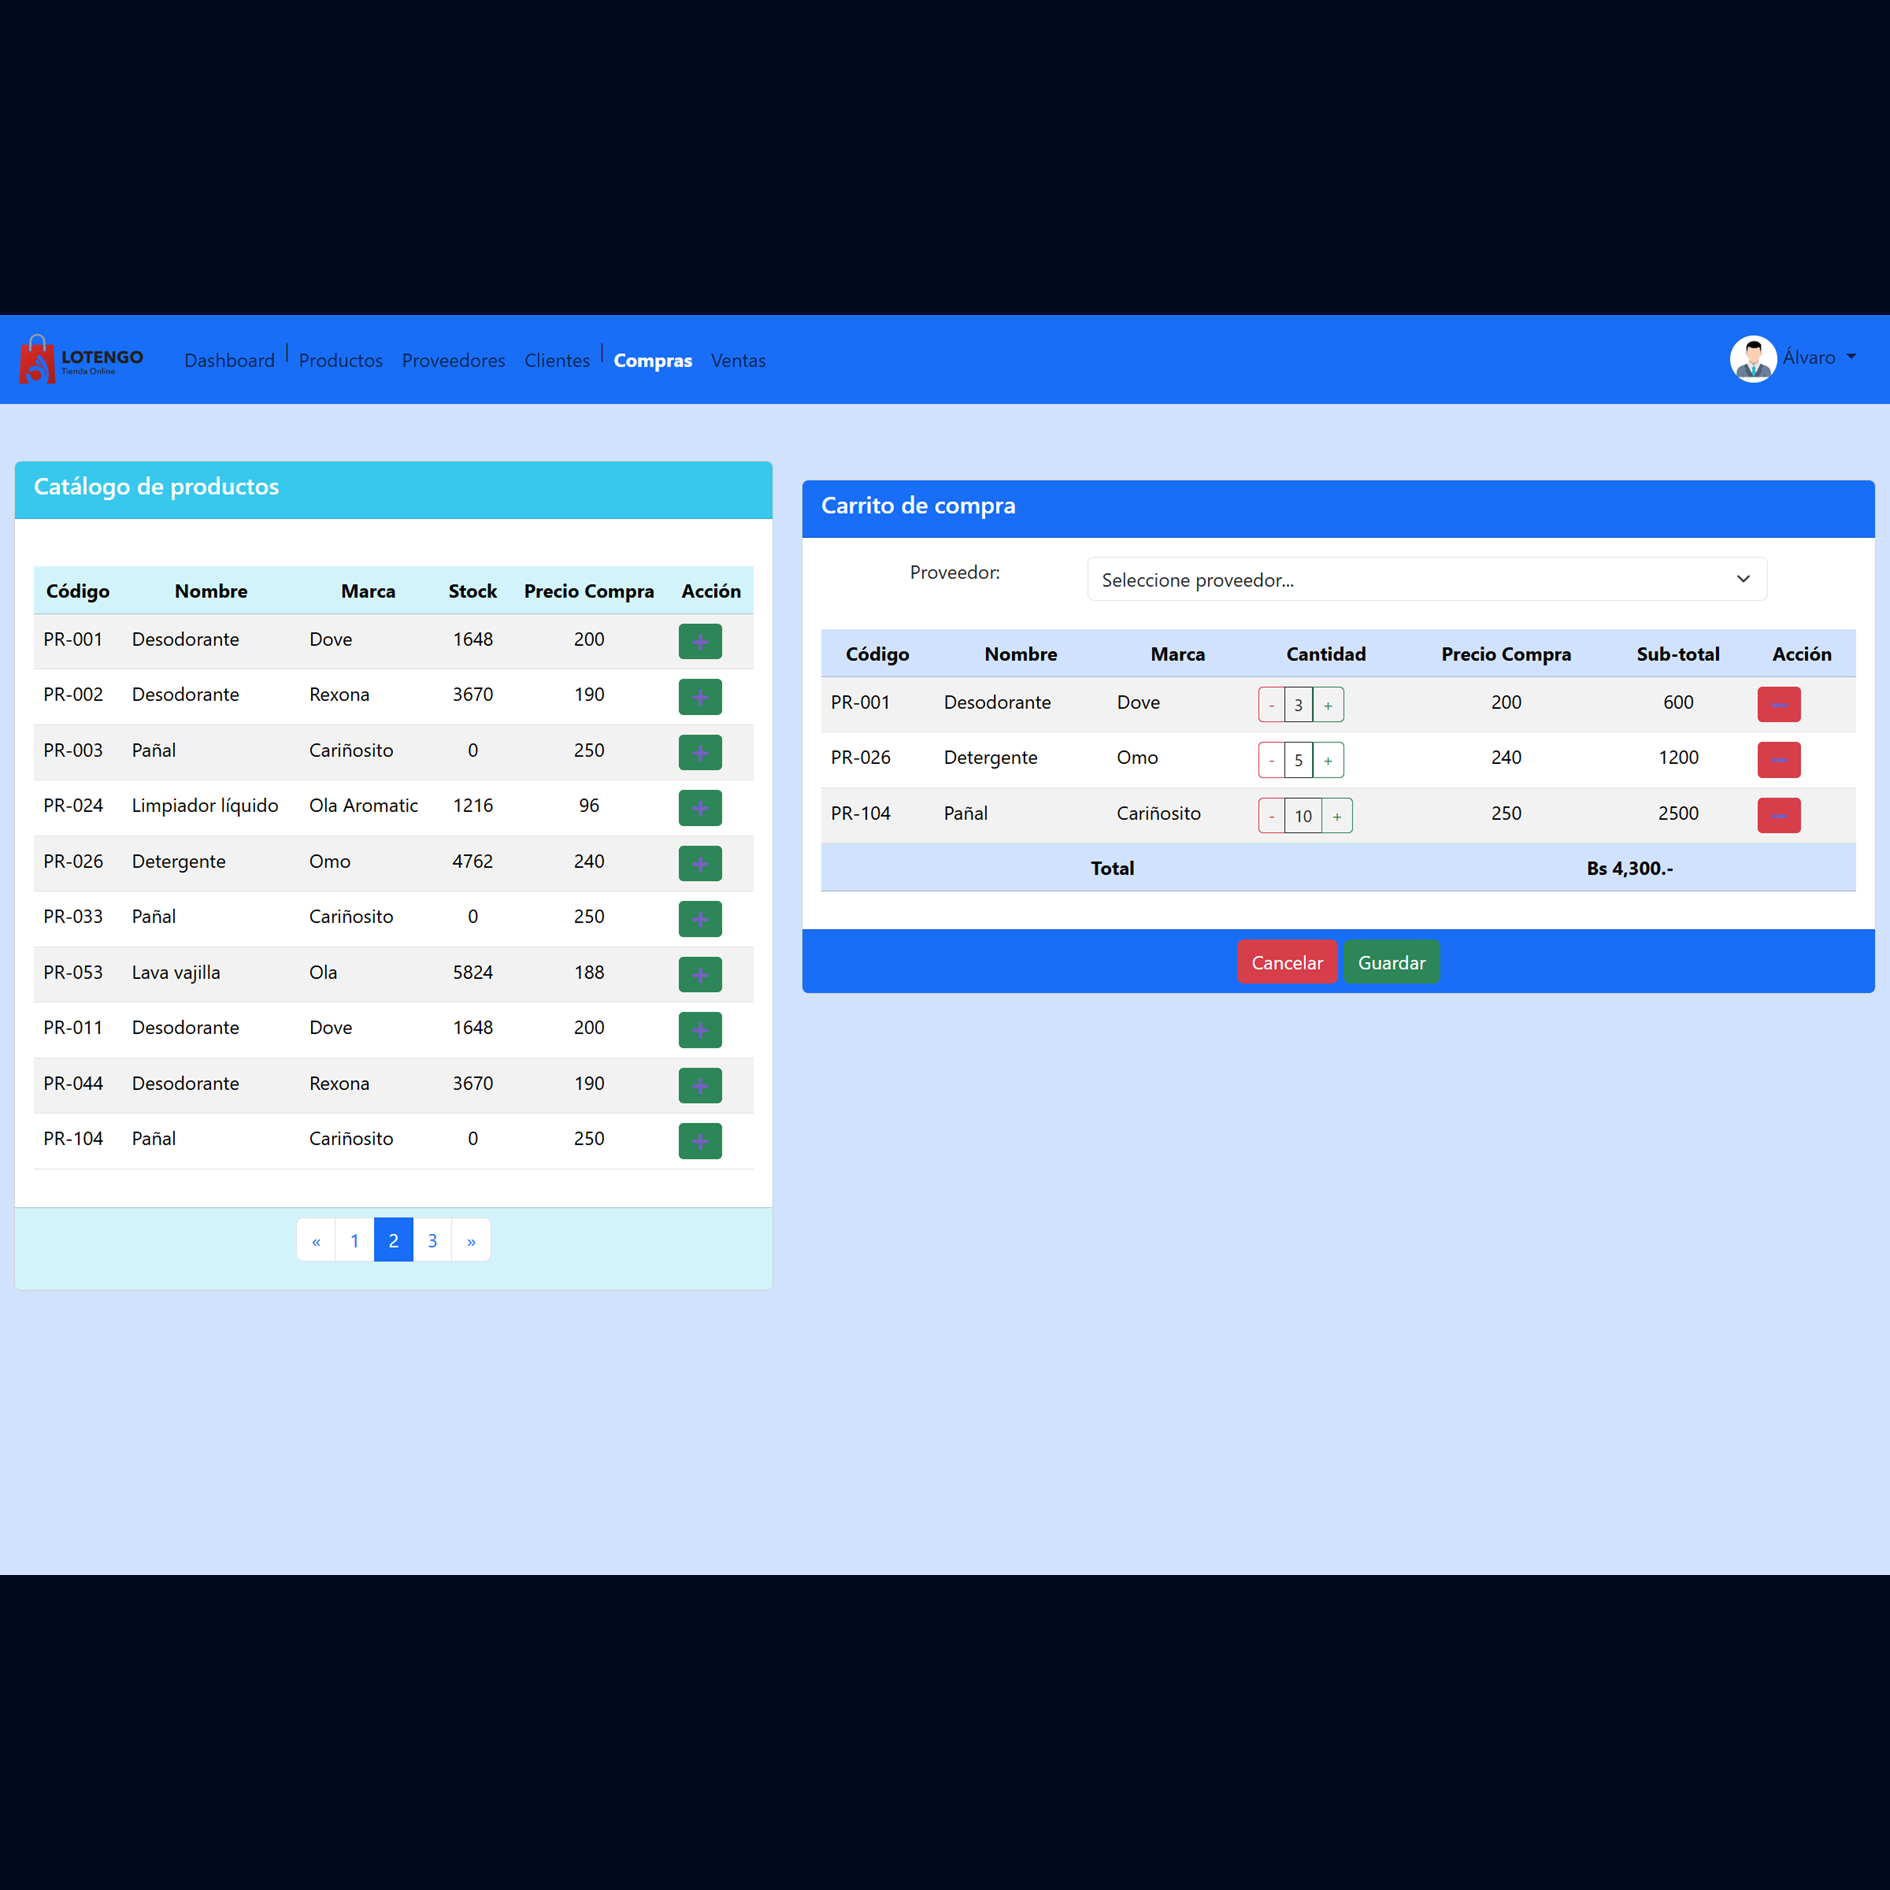Add PR-001 Dove Desodorante to cart
Viewport: 1890px width, 1890px height.
tap(700, 641)
